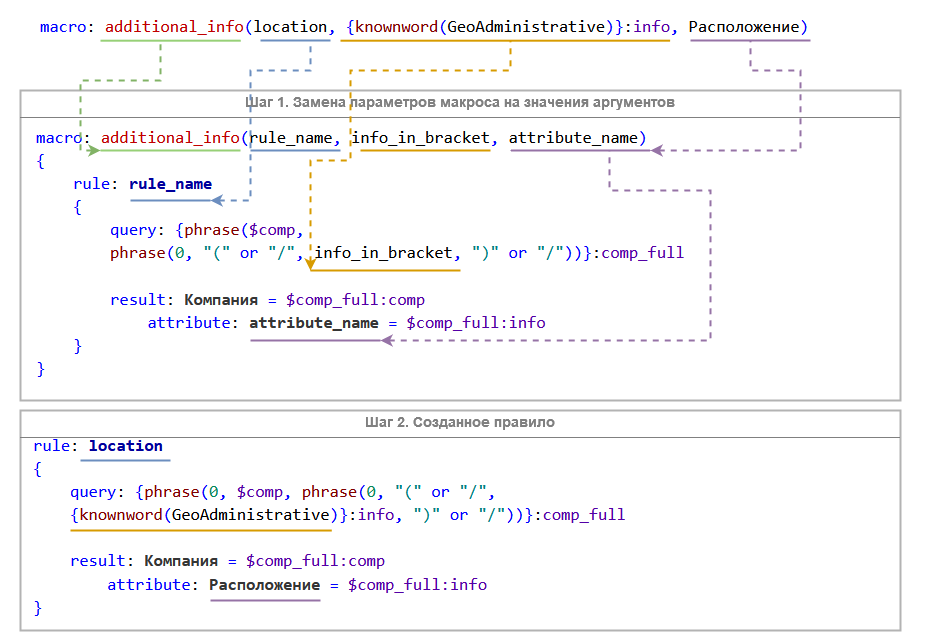
Task: Click "result:" keyword in the Step 1 box
Action: tap(141, 300)
